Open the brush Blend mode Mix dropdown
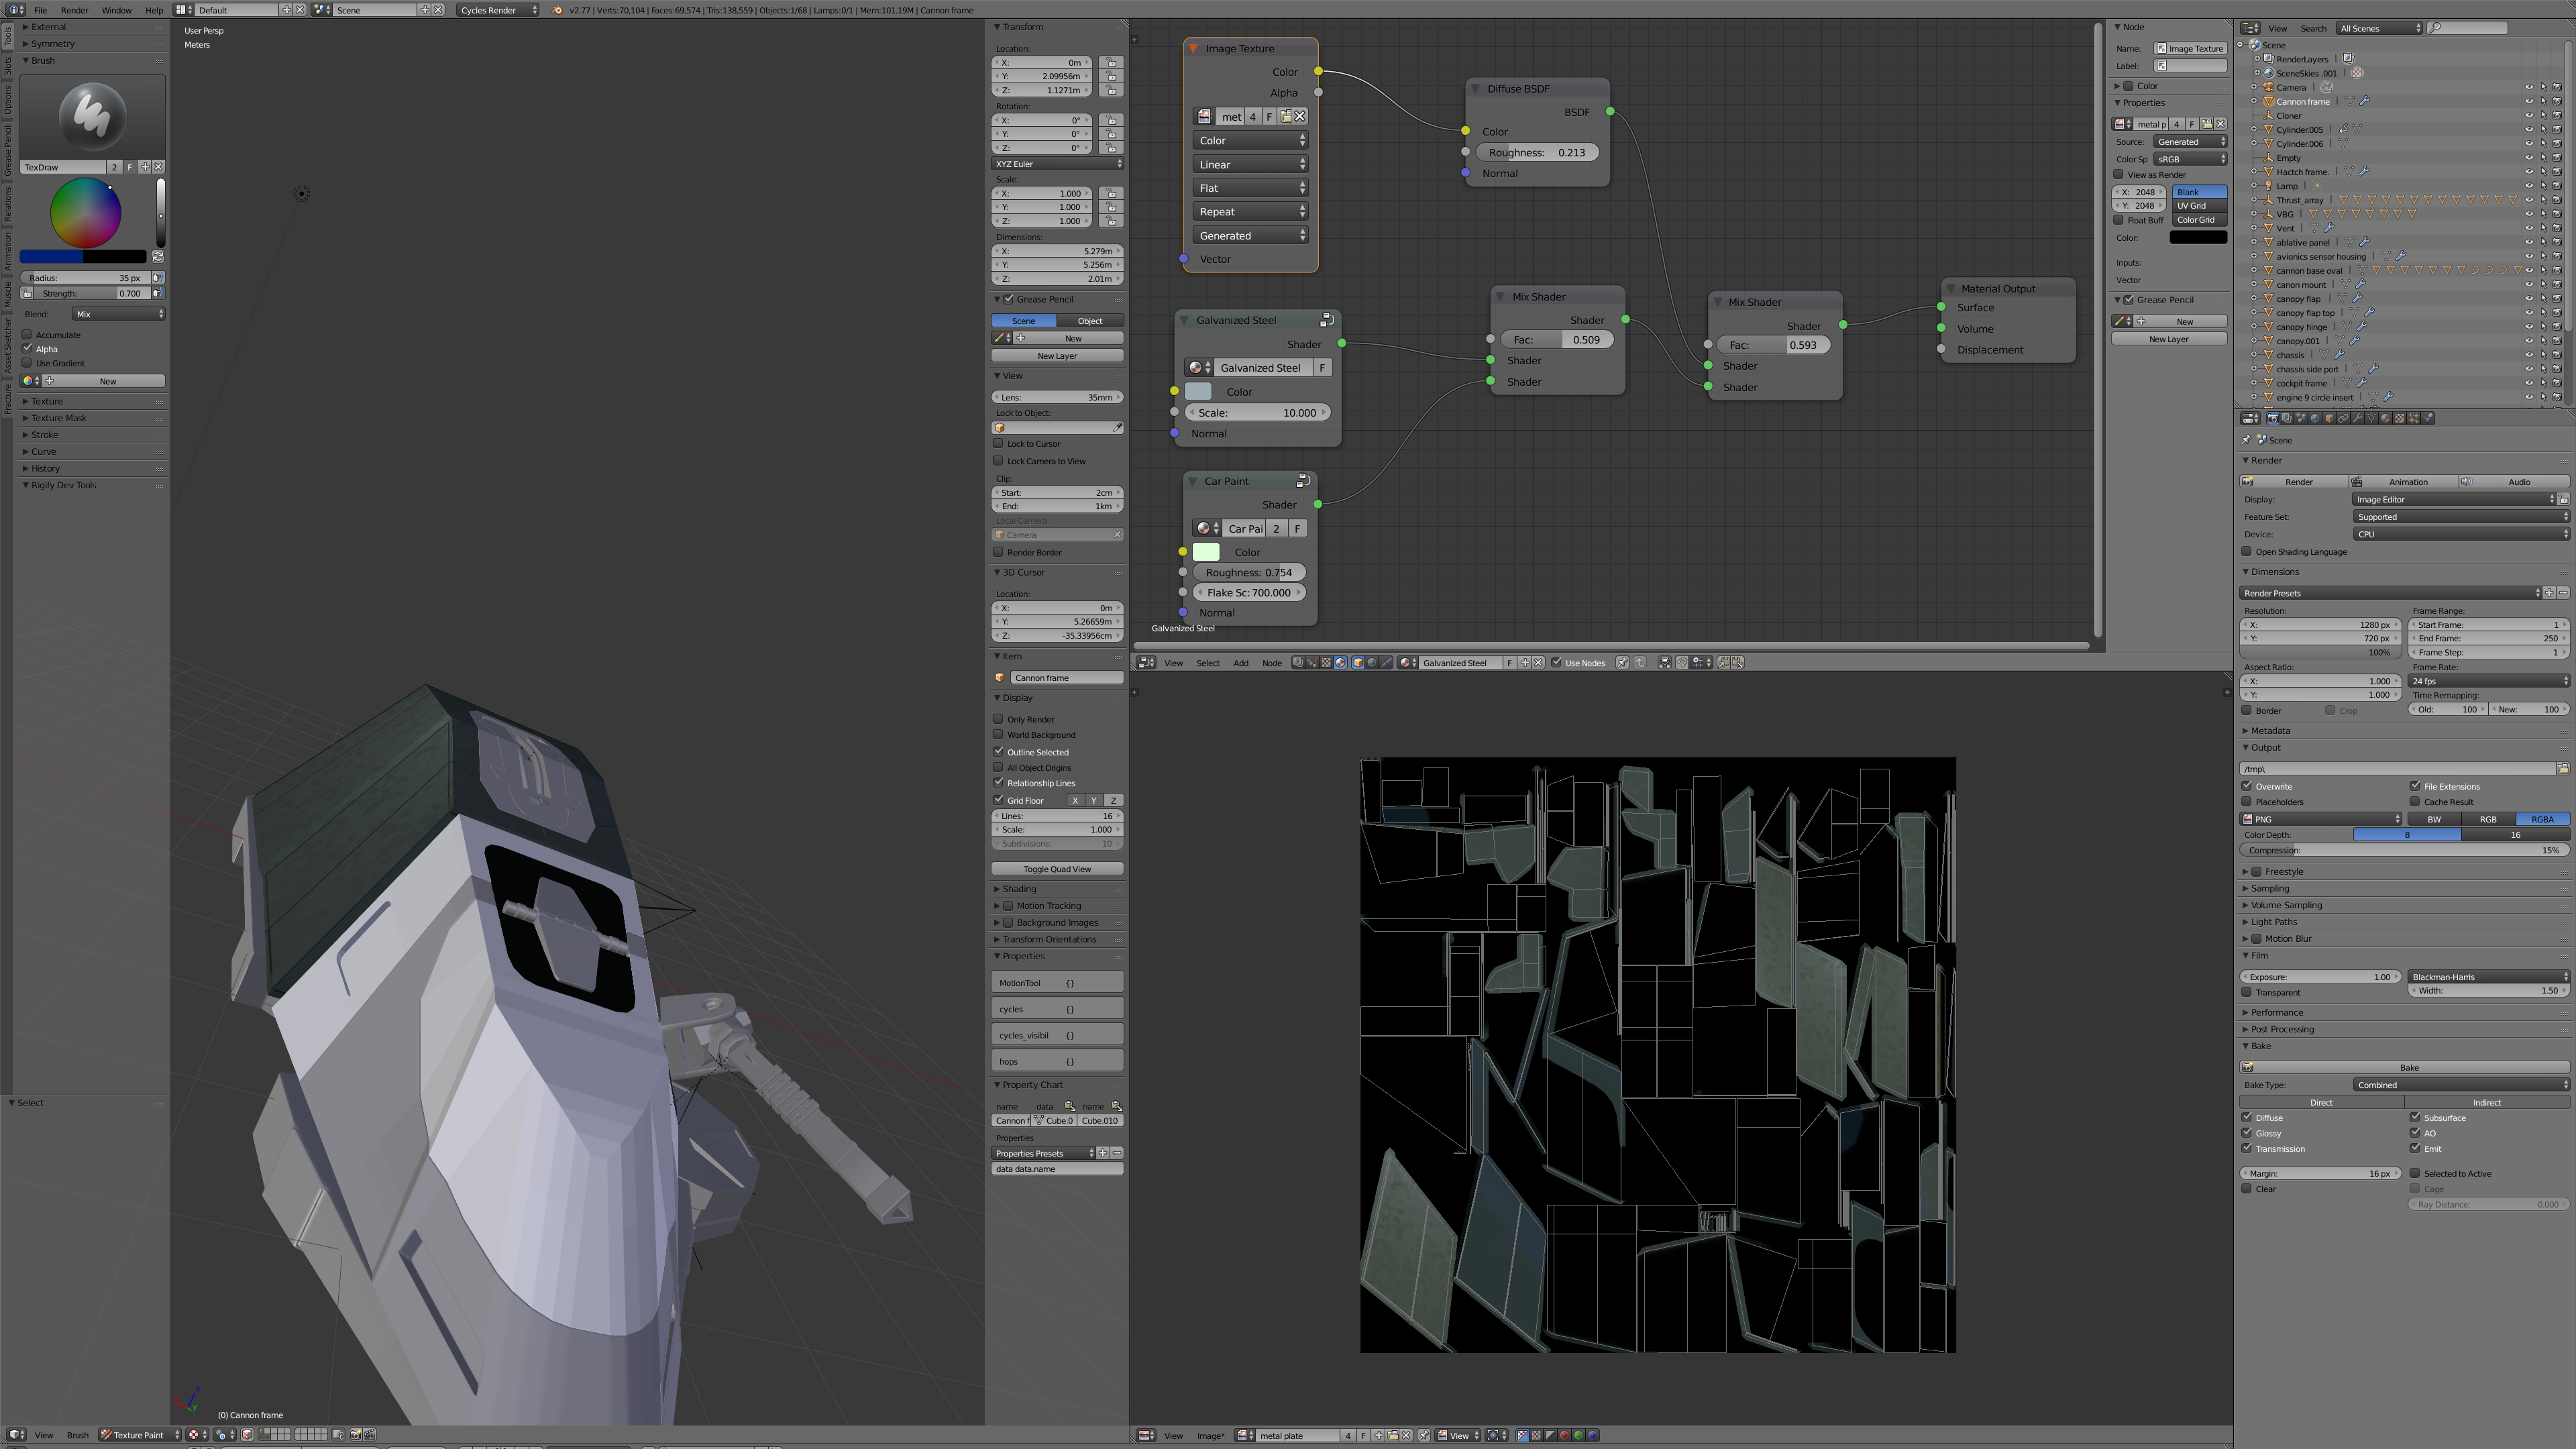Image resolution: width=2576 pixels, height=1449 pixels. click(119, 314)
